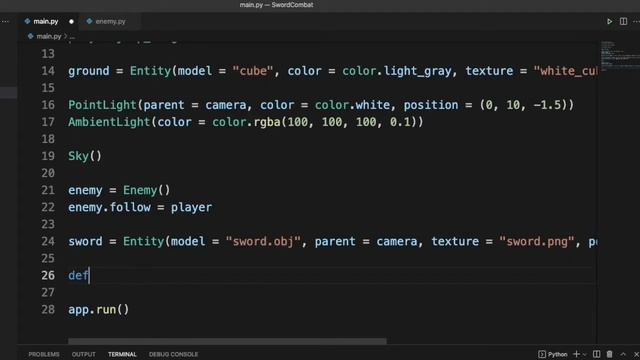Click the "cube" string on line 14
The image size is (640, 360).
pos(253,71)
